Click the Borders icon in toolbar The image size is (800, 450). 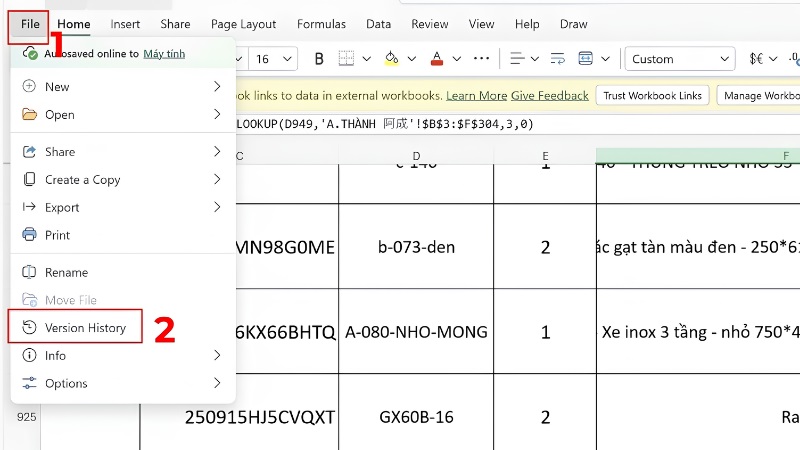(346, 59)
